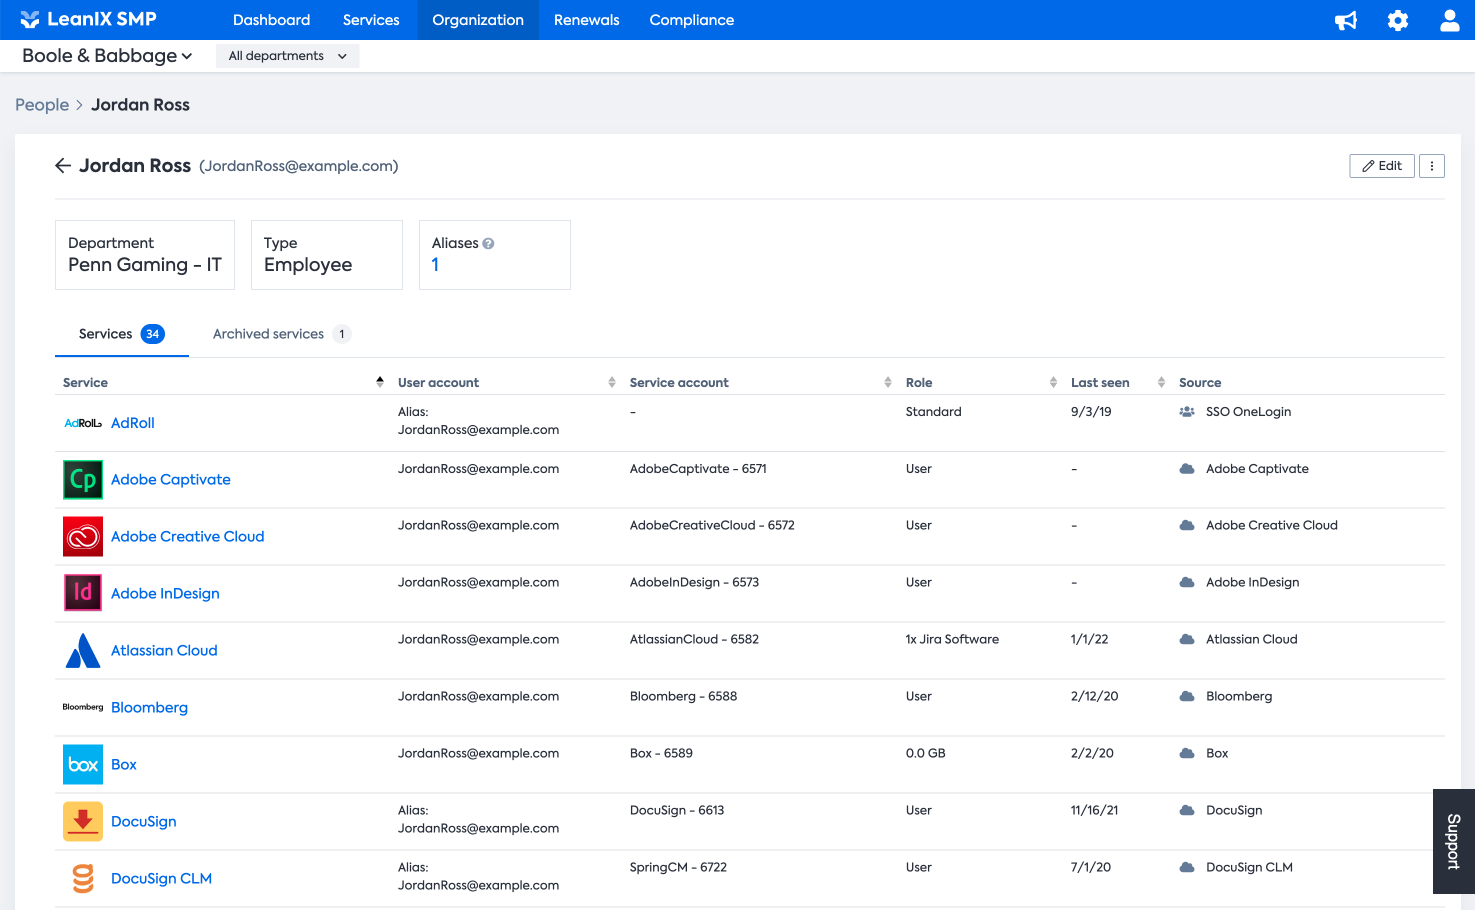Click the '0.0 GB' role cell
This screenshot has width=1475, height=910.
[926, 754]
